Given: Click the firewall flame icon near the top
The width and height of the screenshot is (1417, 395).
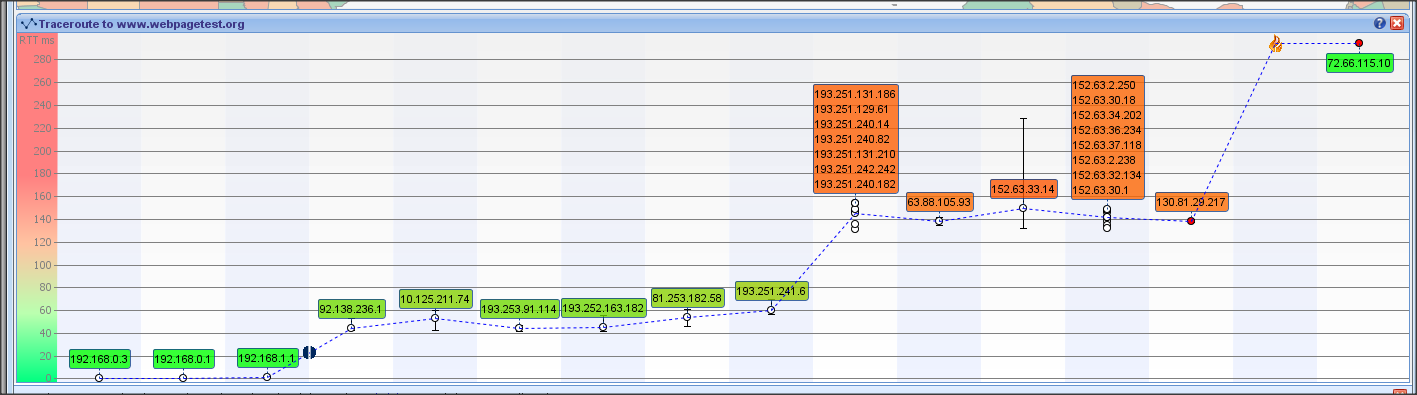Looking at the screenshot, I should coord(1275,43).
